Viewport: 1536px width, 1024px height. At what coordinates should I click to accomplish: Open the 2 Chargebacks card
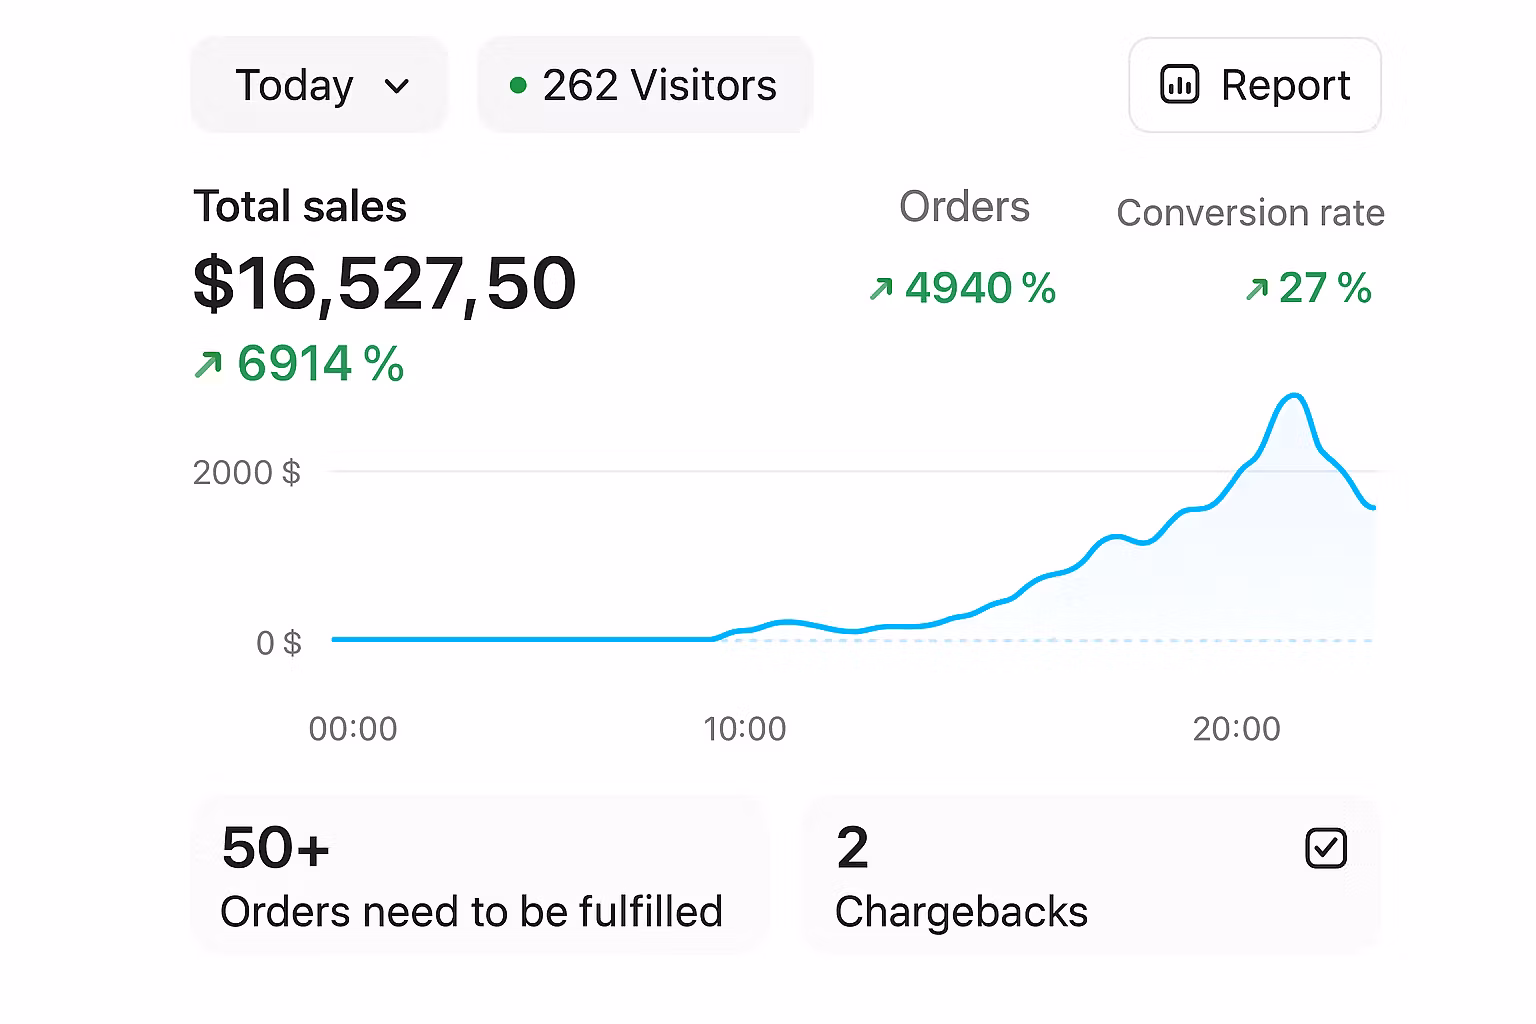point(1092,874)
